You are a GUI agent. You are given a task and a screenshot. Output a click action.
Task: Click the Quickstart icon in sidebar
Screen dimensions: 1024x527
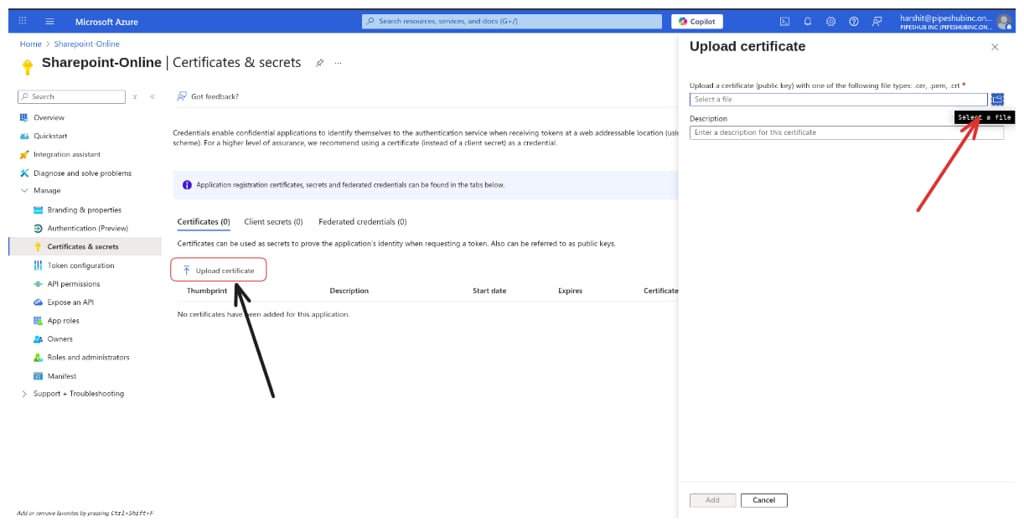point(24,136)
